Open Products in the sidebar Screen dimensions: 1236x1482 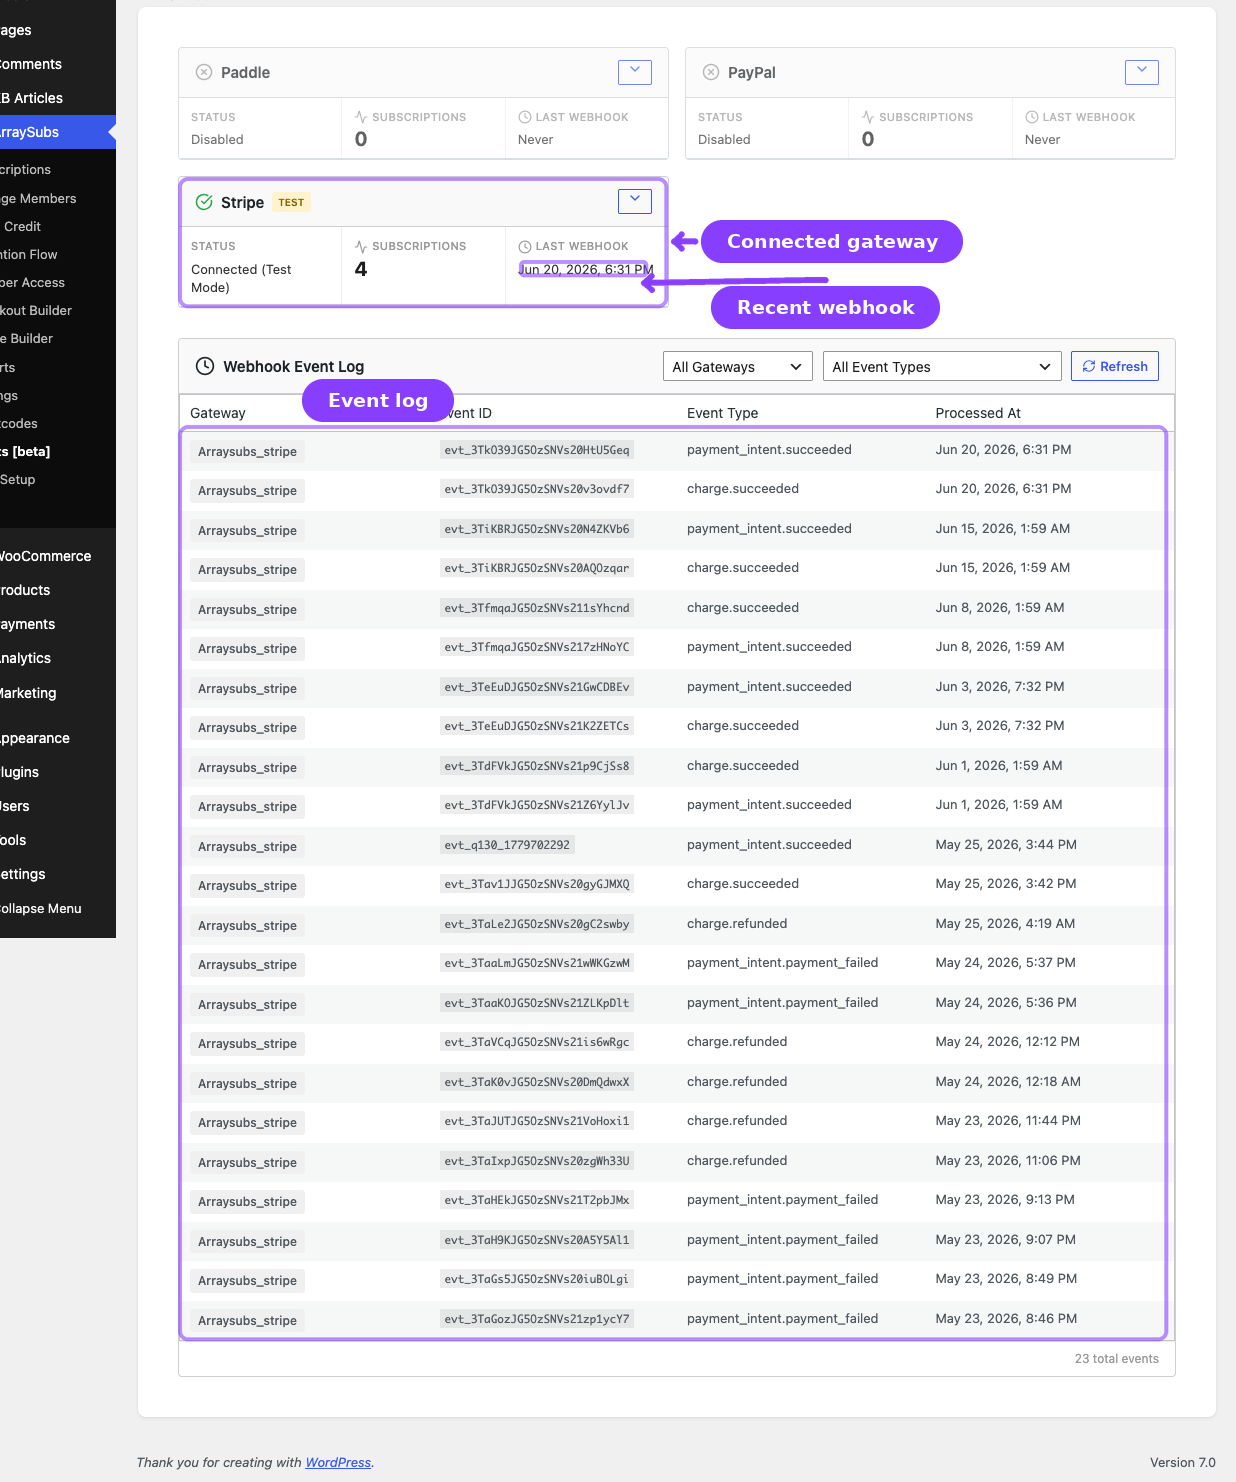coord(26,590)
